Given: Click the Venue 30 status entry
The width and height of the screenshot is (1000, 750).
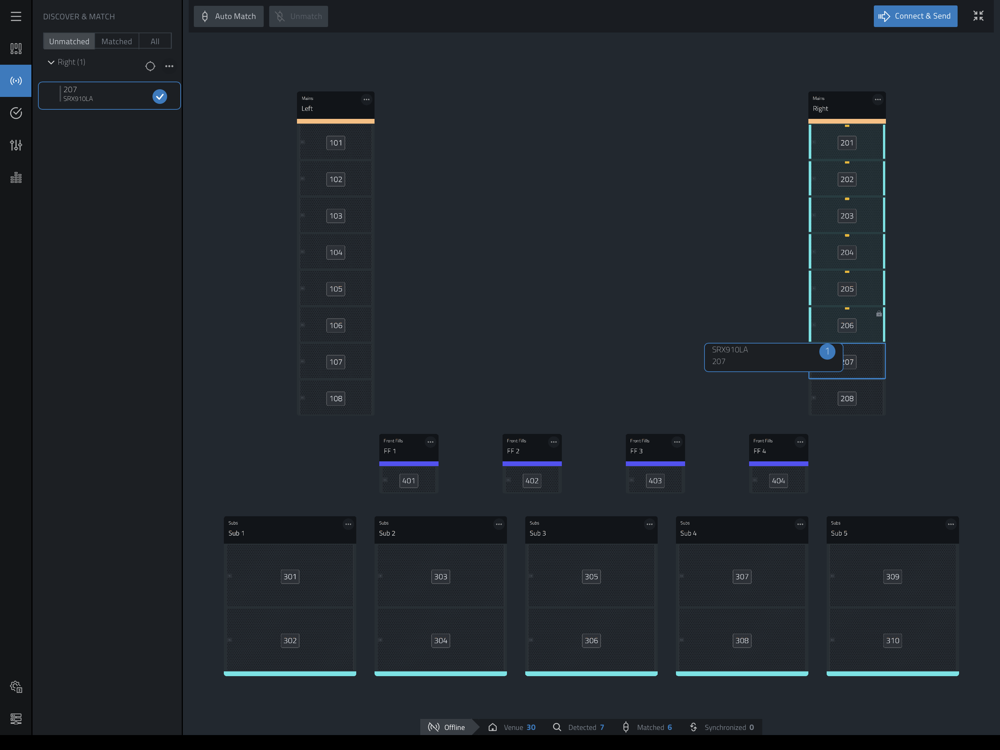Looking at the screenshot, I should click(512, 727).
